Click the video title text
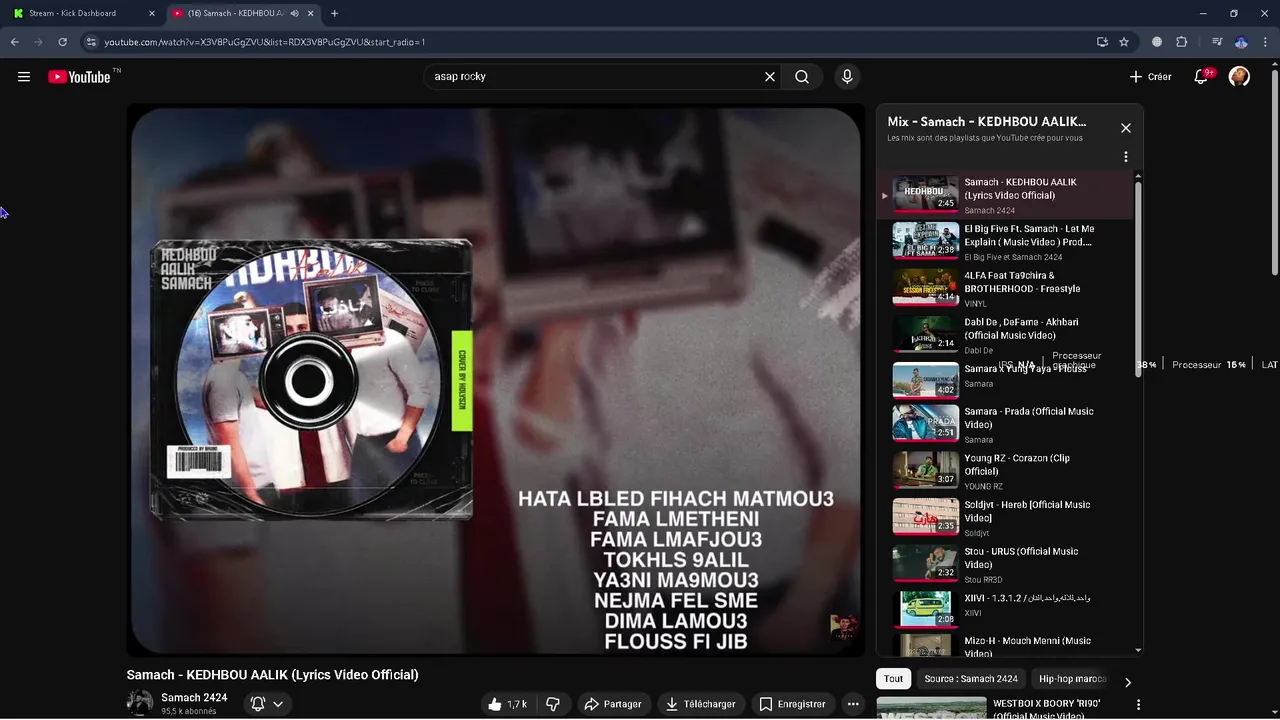Viewport: 1280px width, 720px height. (272, 675)
